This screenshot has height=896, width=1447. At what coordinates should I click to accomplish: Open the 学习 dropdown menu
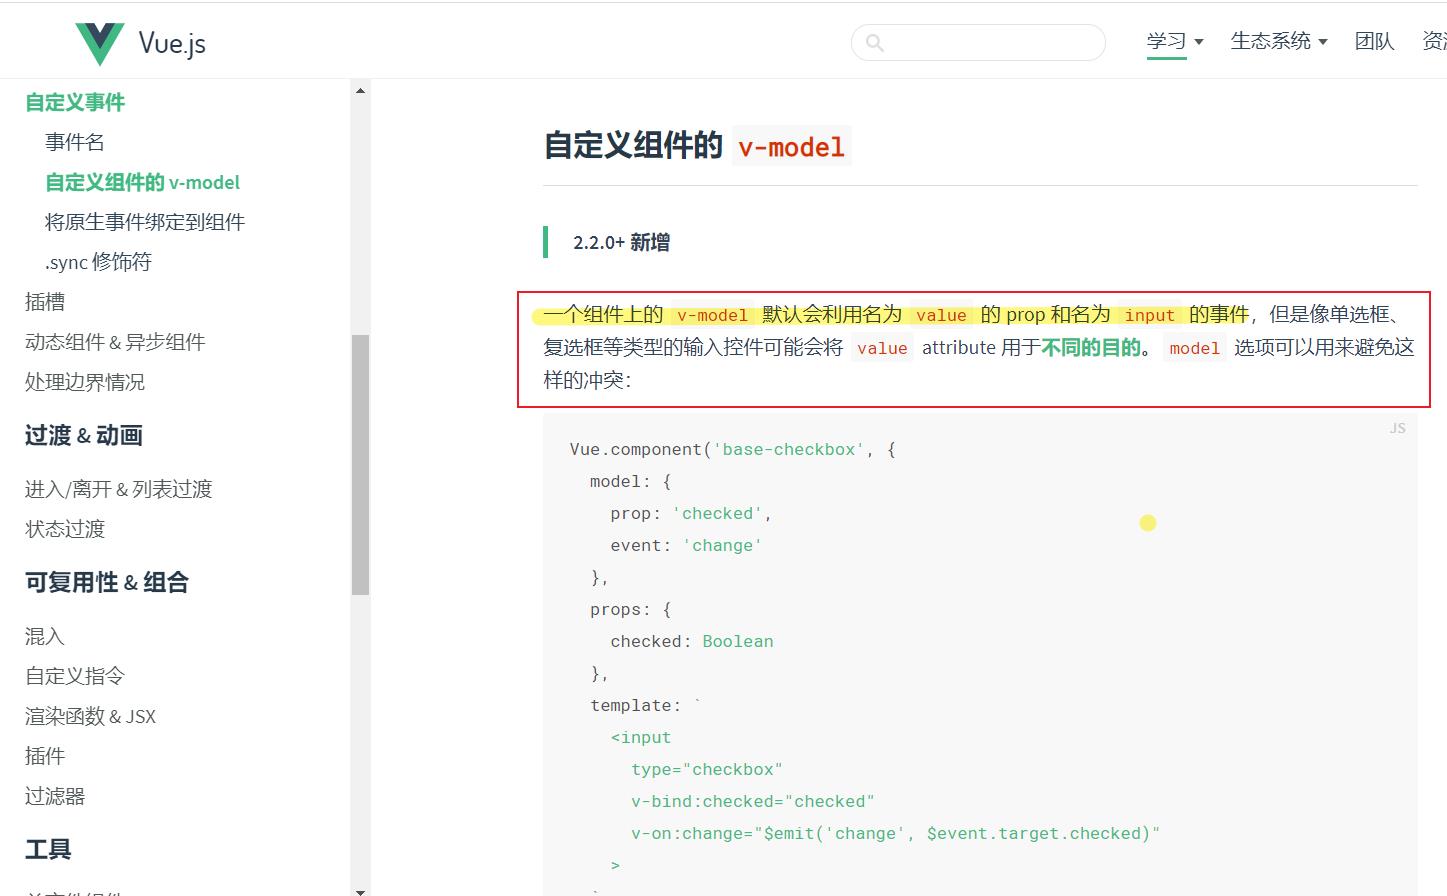[1175, 41]
